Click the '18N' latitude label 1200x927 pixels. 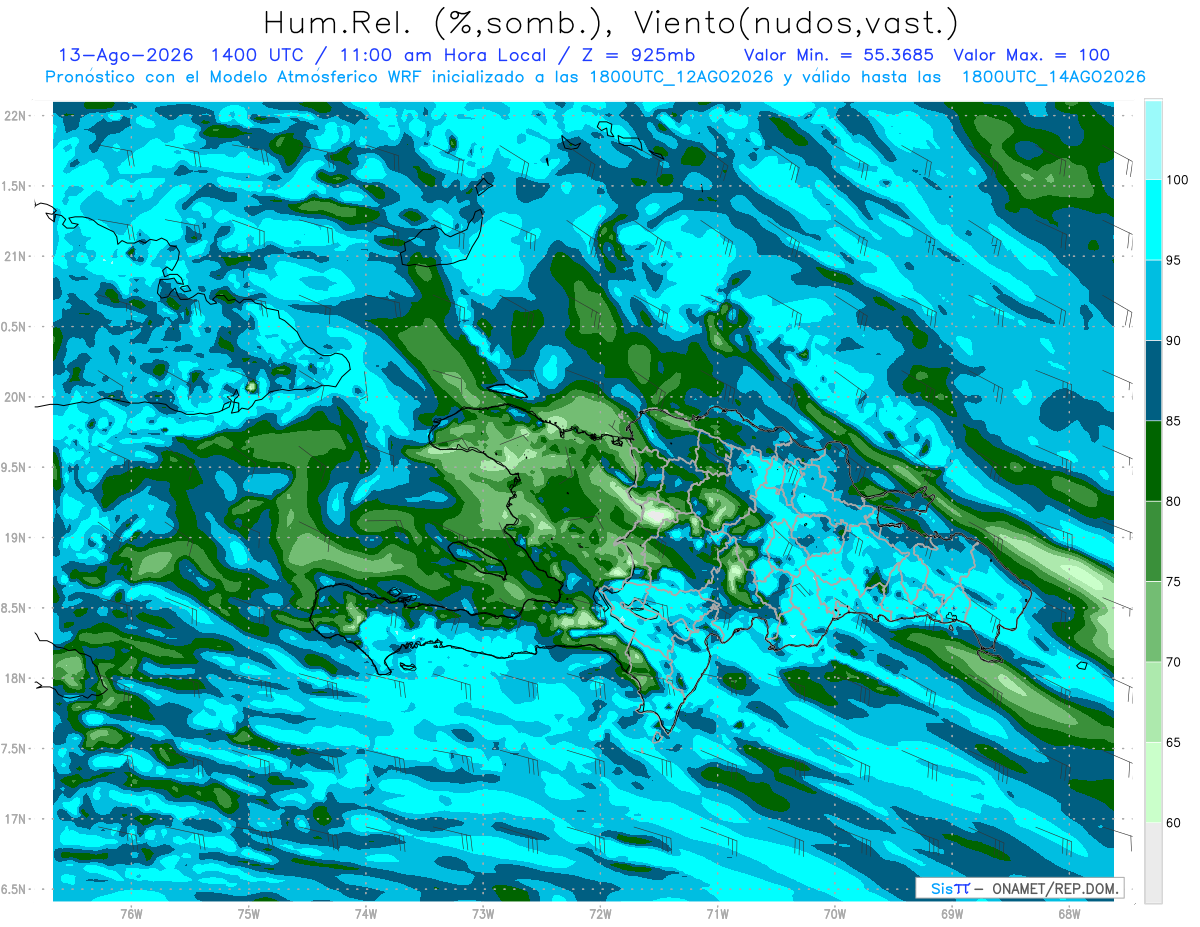(16, 678)
